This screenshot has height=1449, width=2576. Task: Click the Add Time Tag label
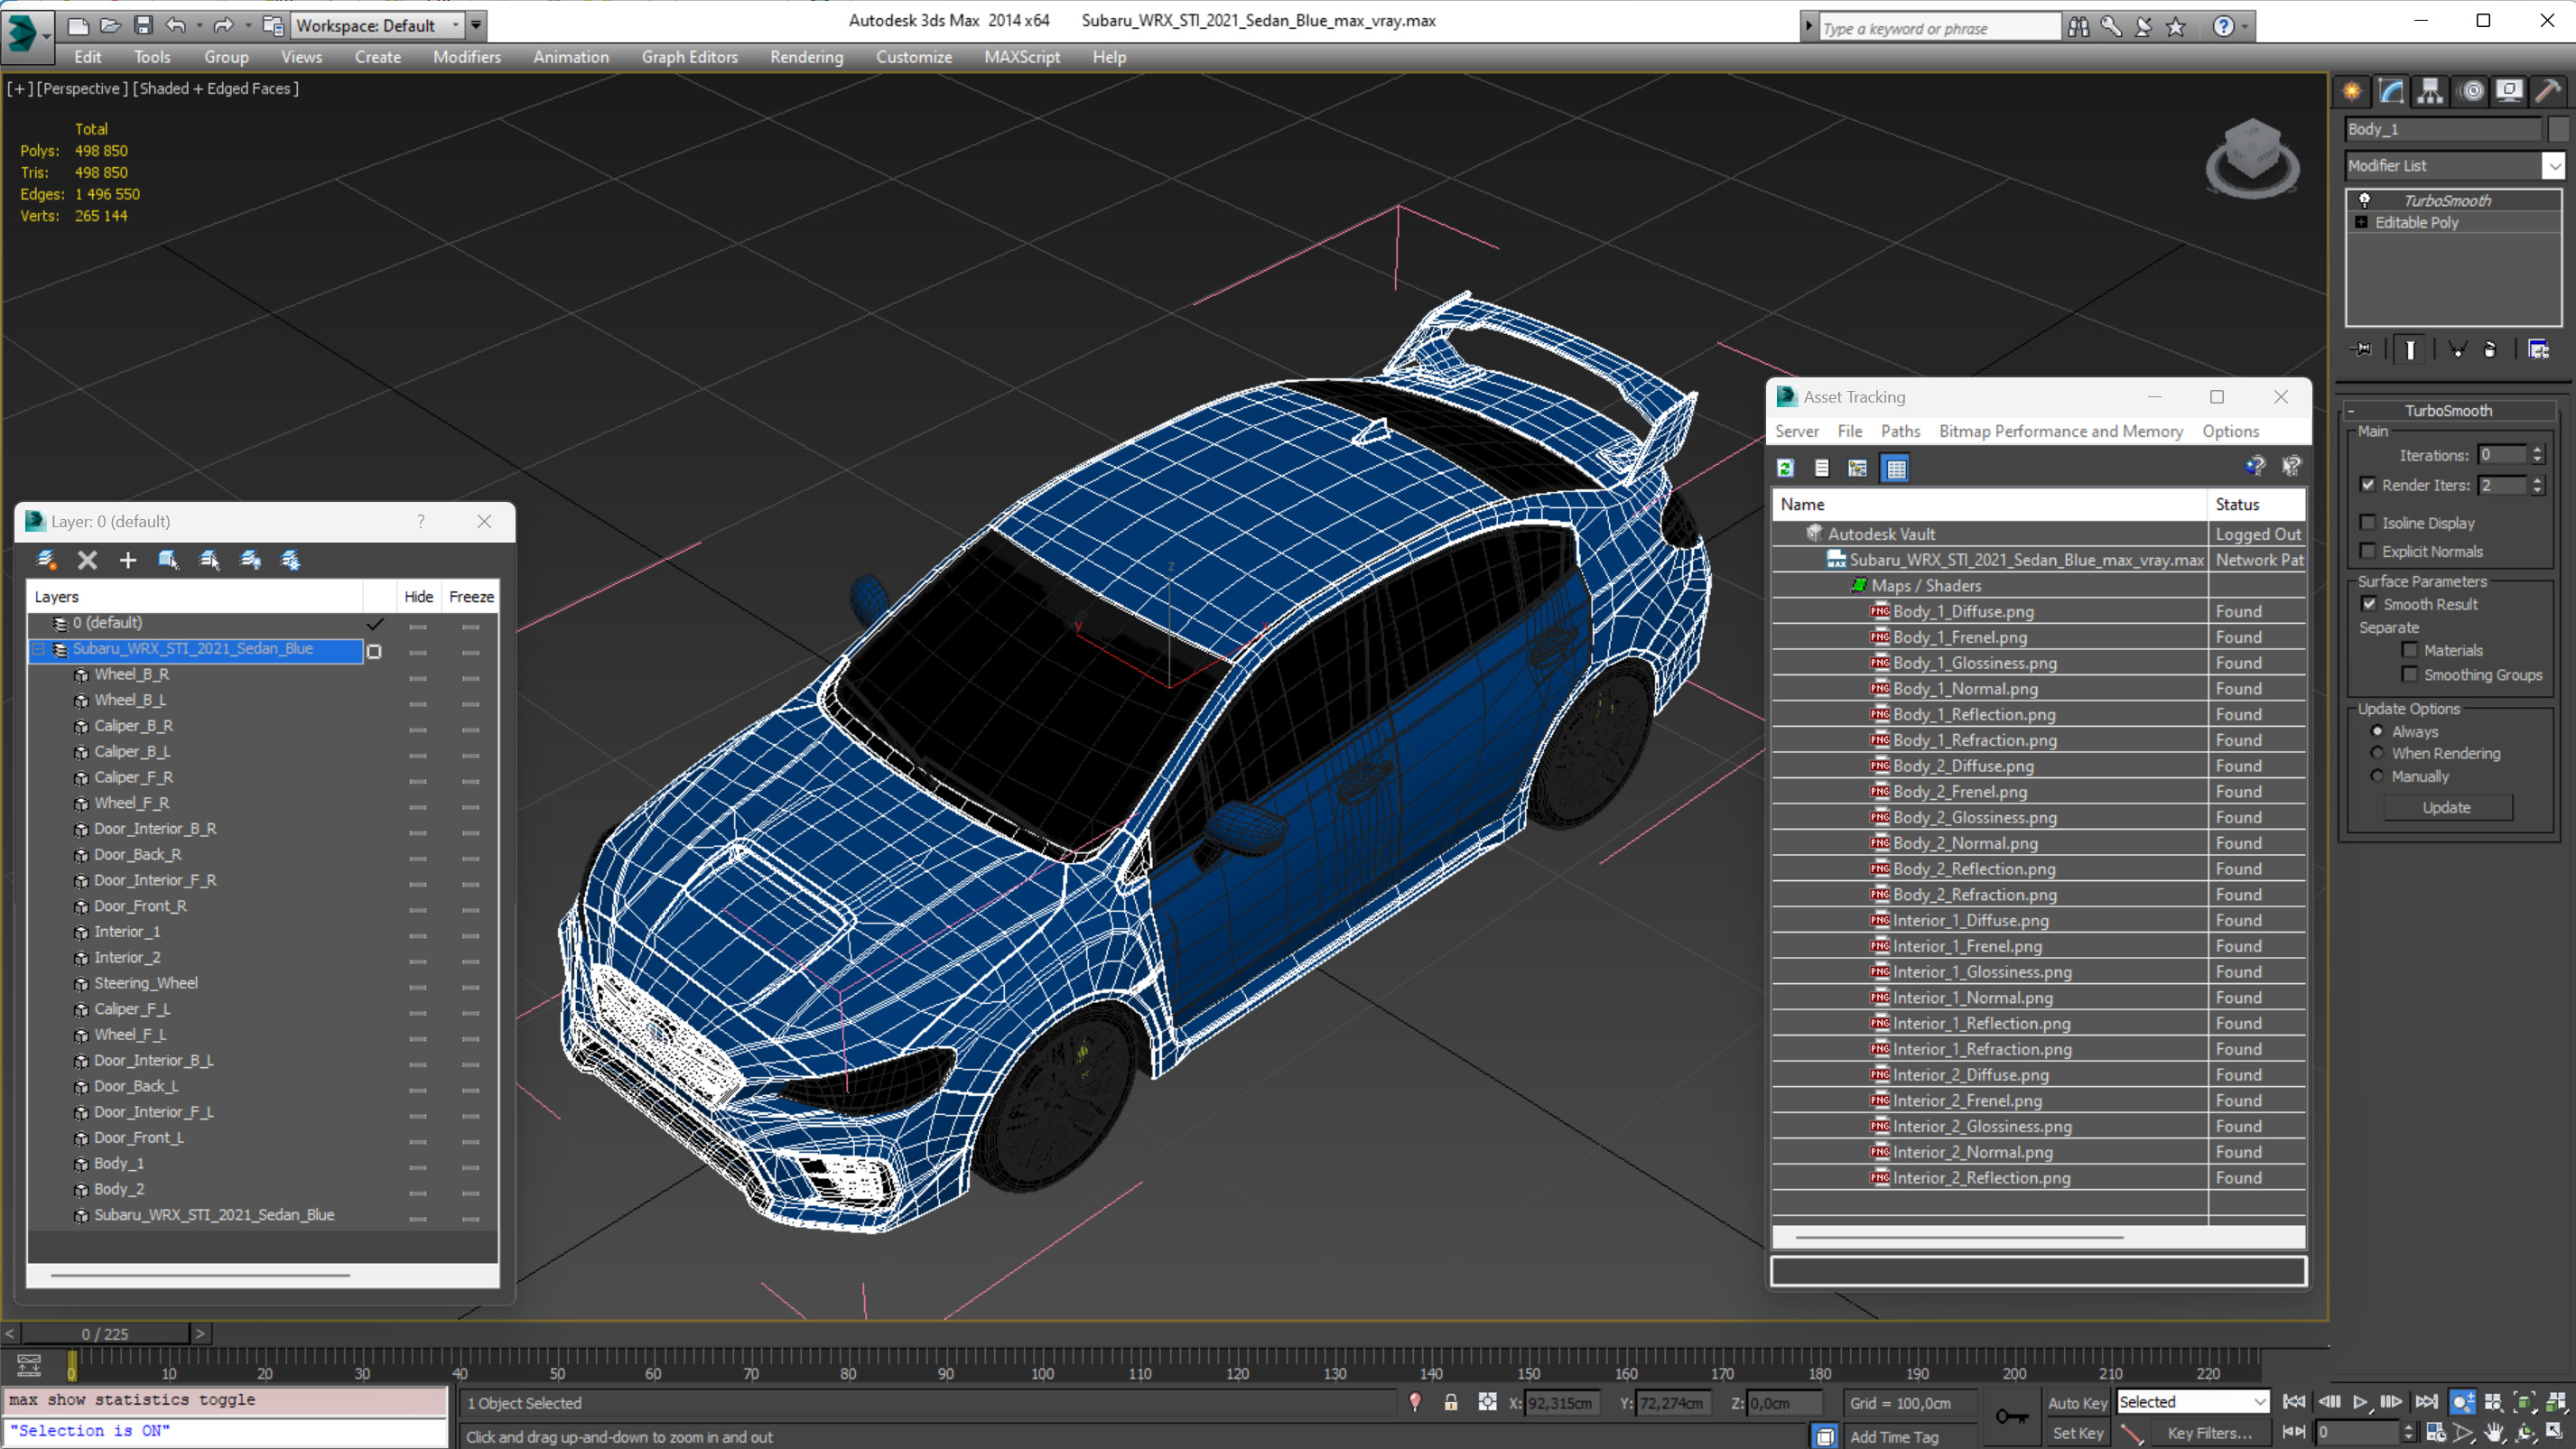tap(1894, 1437)
